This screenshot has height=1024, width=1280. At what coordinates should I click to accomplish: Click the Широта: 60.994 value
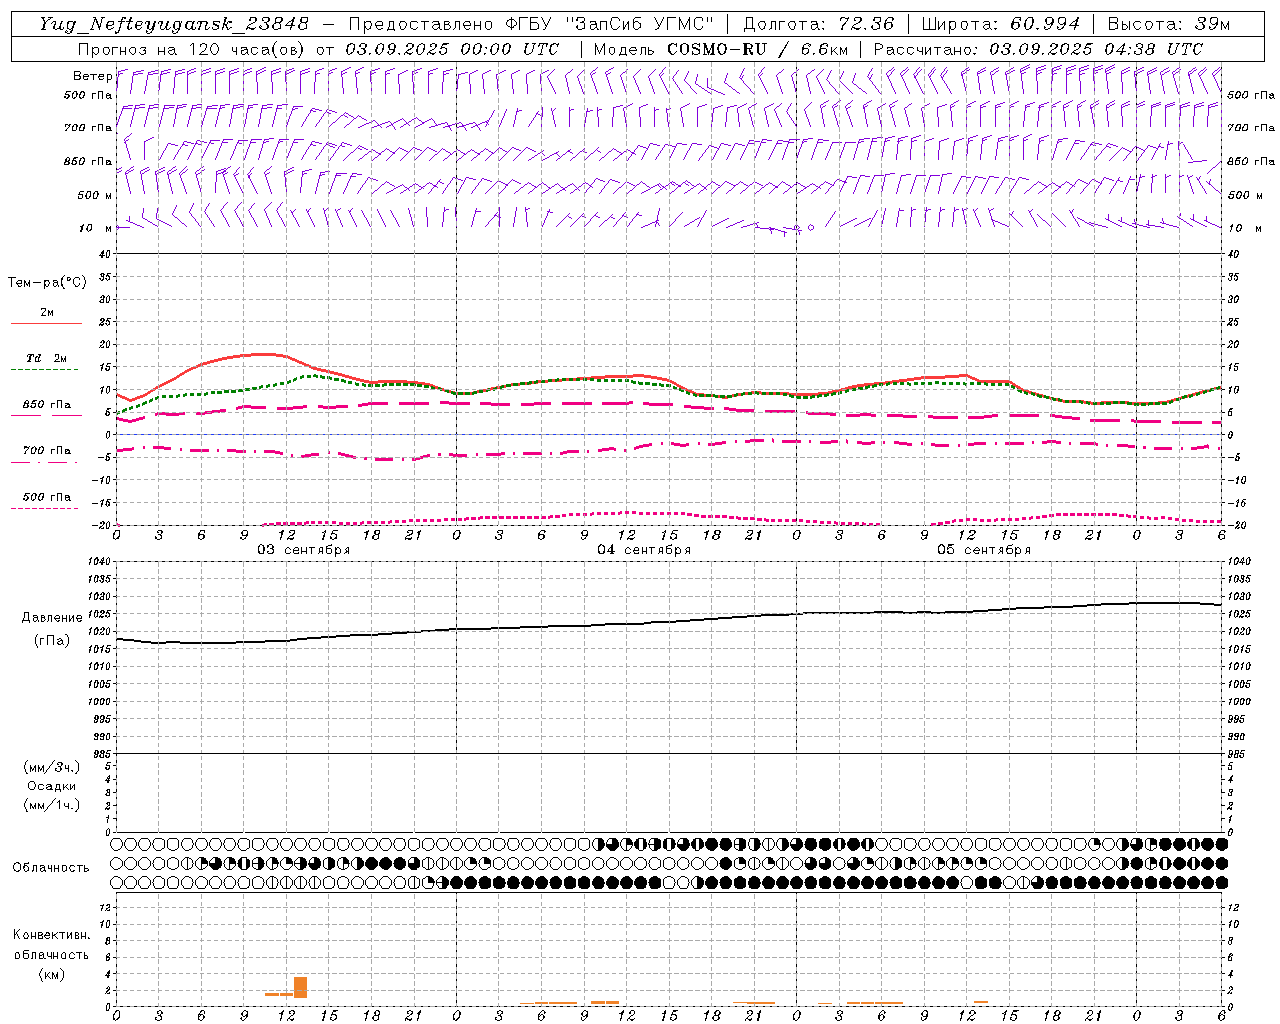[x=1000, y=24]
